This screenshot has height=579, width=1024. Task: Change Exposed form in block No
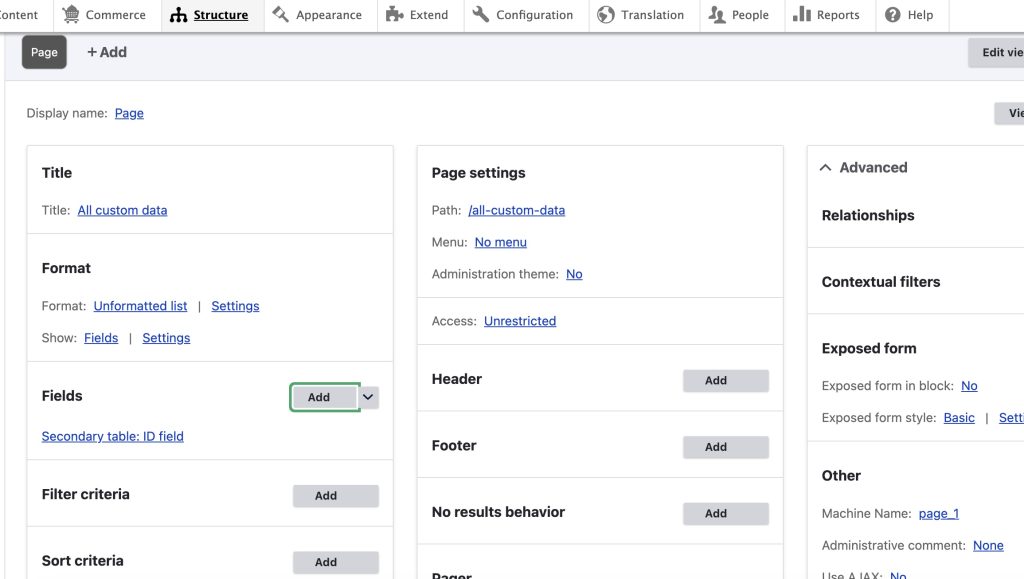point(969,386)
